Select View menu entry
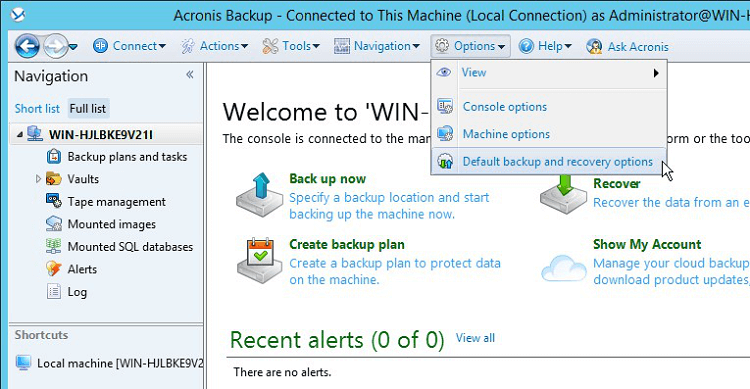This screenshot has height=389, width=750. [x=549, y=73]
